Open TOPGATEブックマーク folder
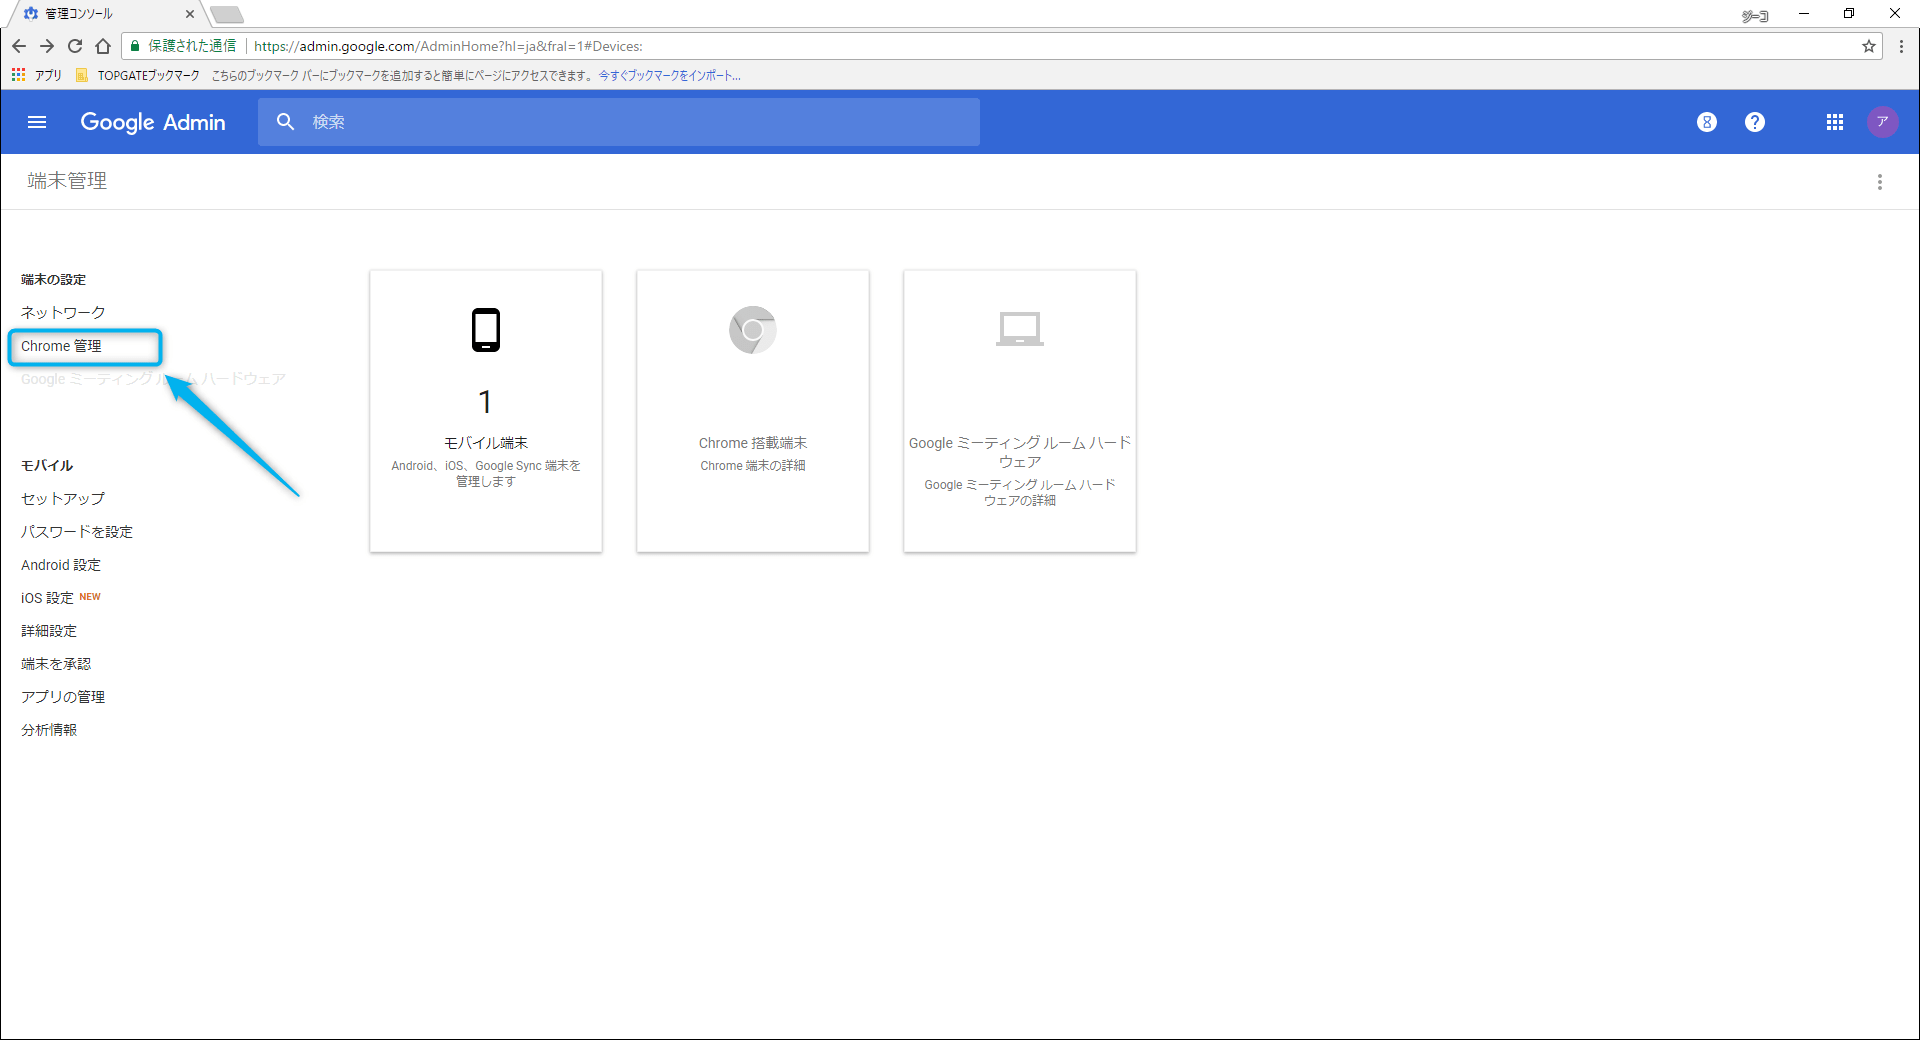Image resolution: width=1920 pixels, height=1040 pixels. (138, 75)
